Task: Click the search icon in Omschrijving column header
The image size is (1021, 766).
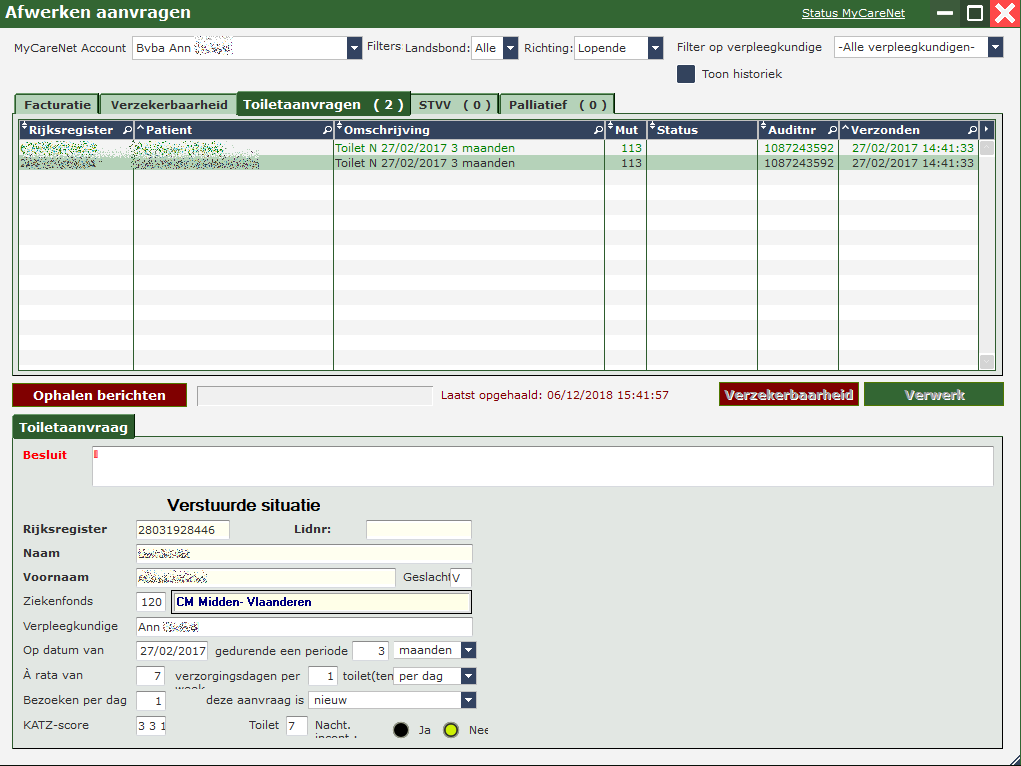Action: point(598,130)
